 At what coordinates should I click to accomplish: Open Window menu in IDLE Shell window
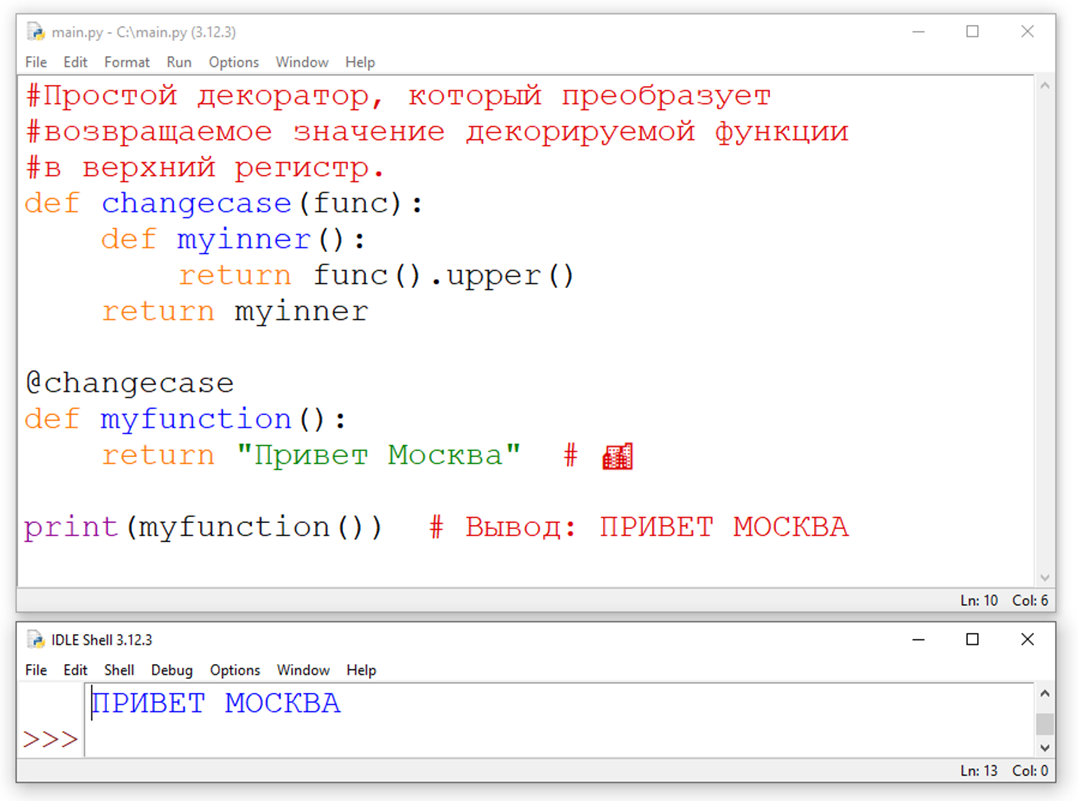click(x=303, y=670)
